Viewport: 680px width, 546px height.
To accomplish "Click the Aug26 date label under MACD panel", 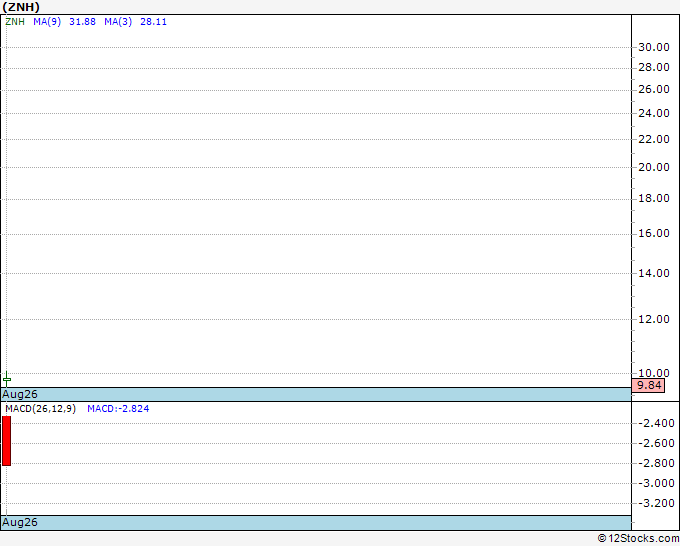I will coord(20,522).
